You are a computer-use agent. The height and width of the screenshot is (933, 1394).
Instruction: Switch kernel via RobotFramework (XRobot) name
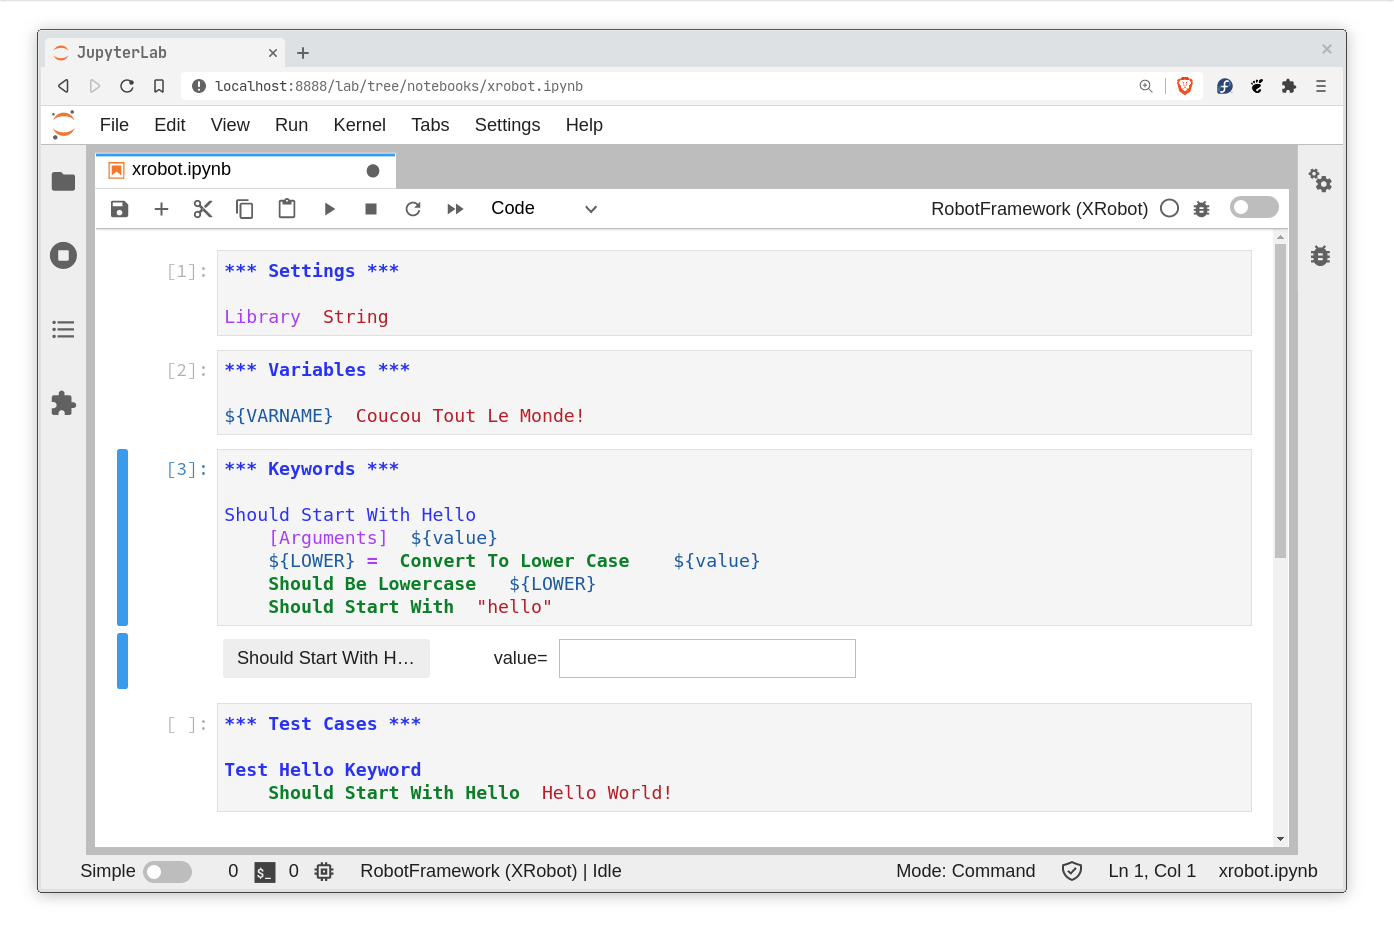coord(1039,209)
